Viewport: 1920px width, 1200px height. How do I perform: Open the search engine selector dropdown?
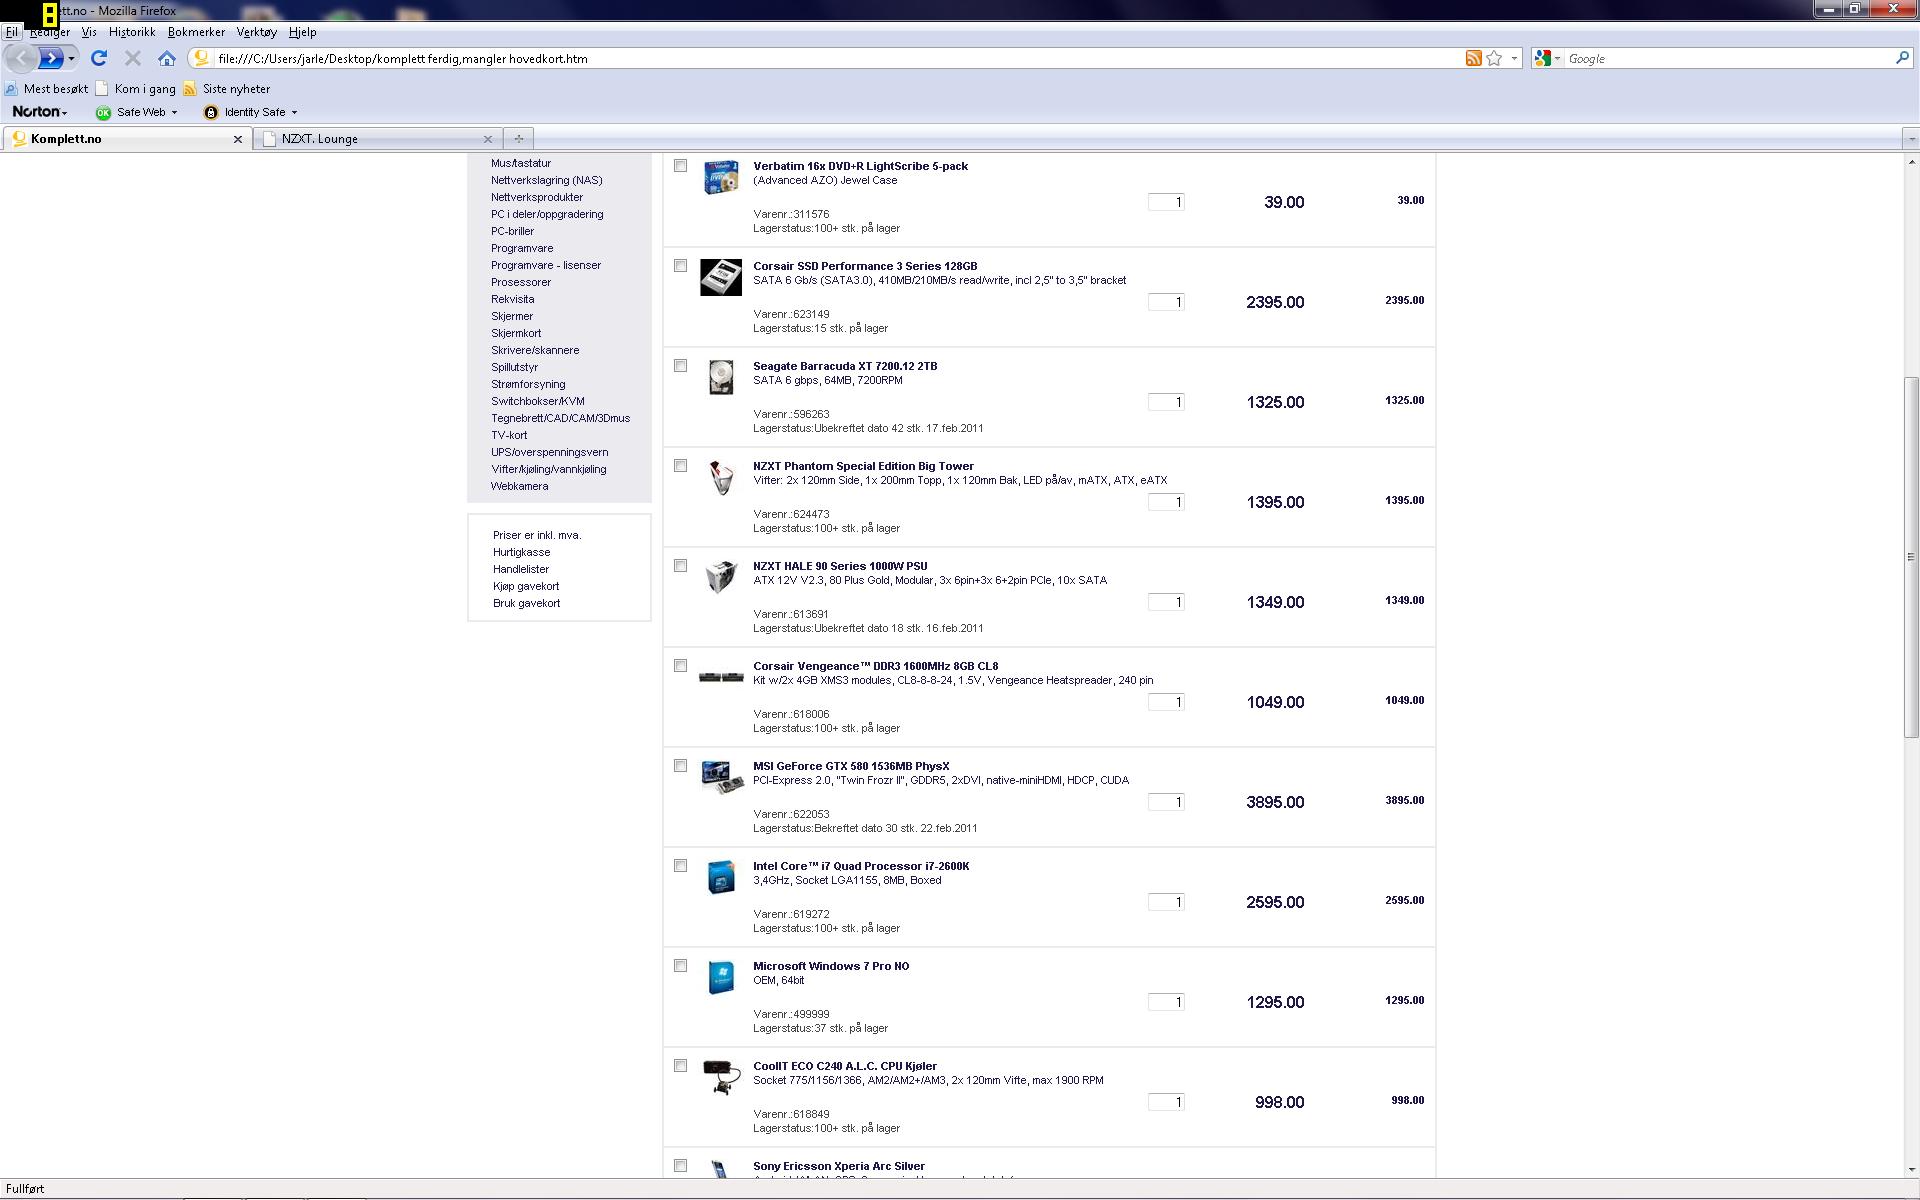tap(1557, 58)
